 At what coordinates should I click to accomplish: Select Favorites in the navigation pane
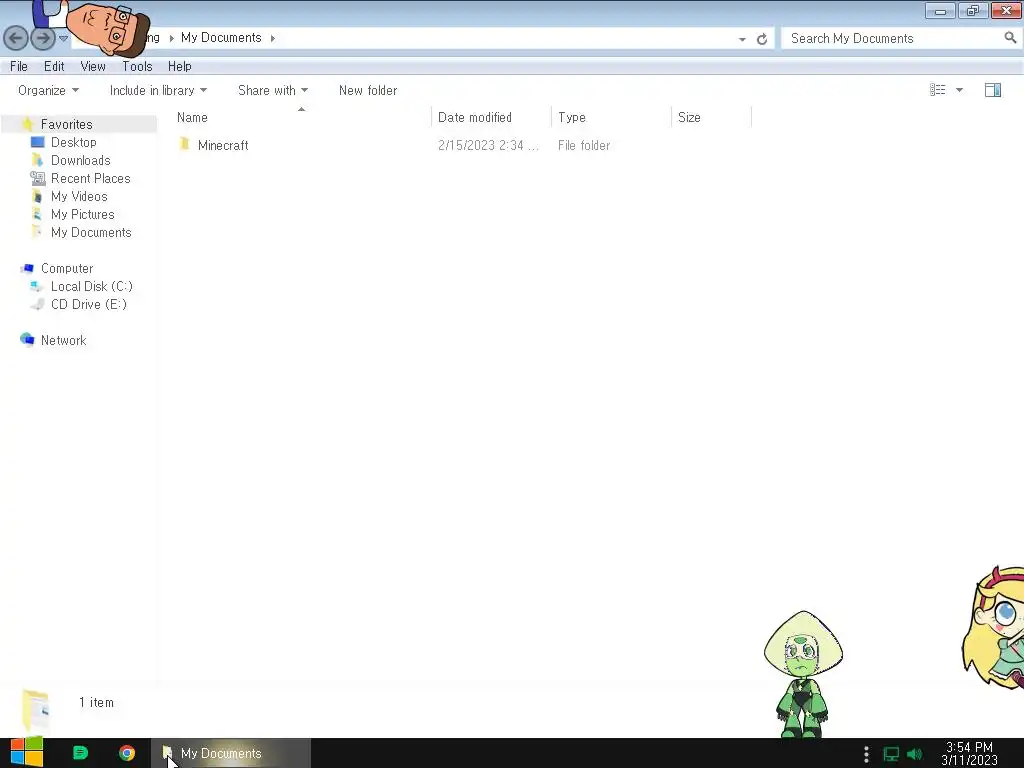pyautogui.click(x=67, y=124)
